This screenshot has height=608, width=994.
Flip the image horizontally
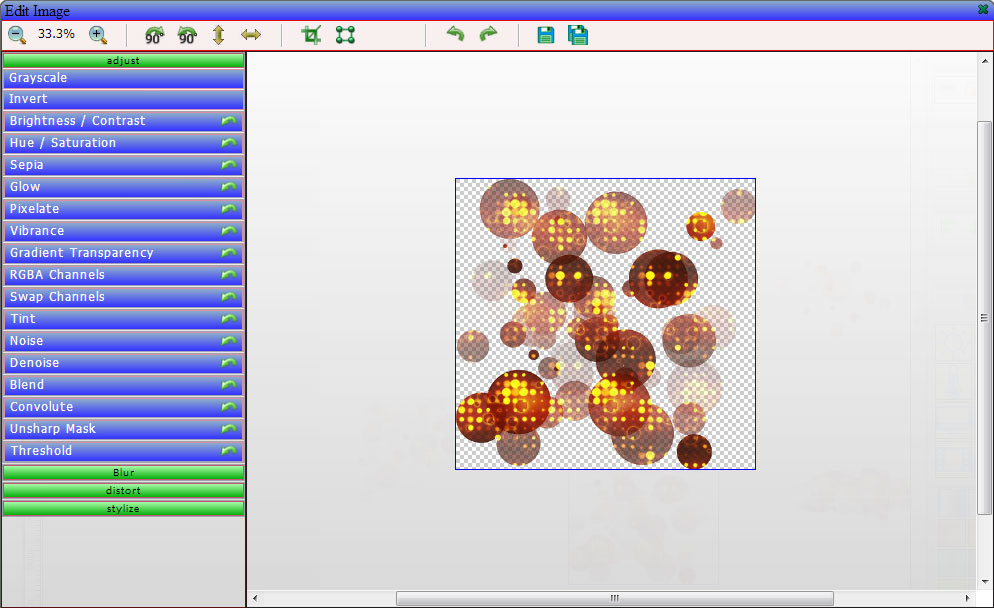(251, 36)
